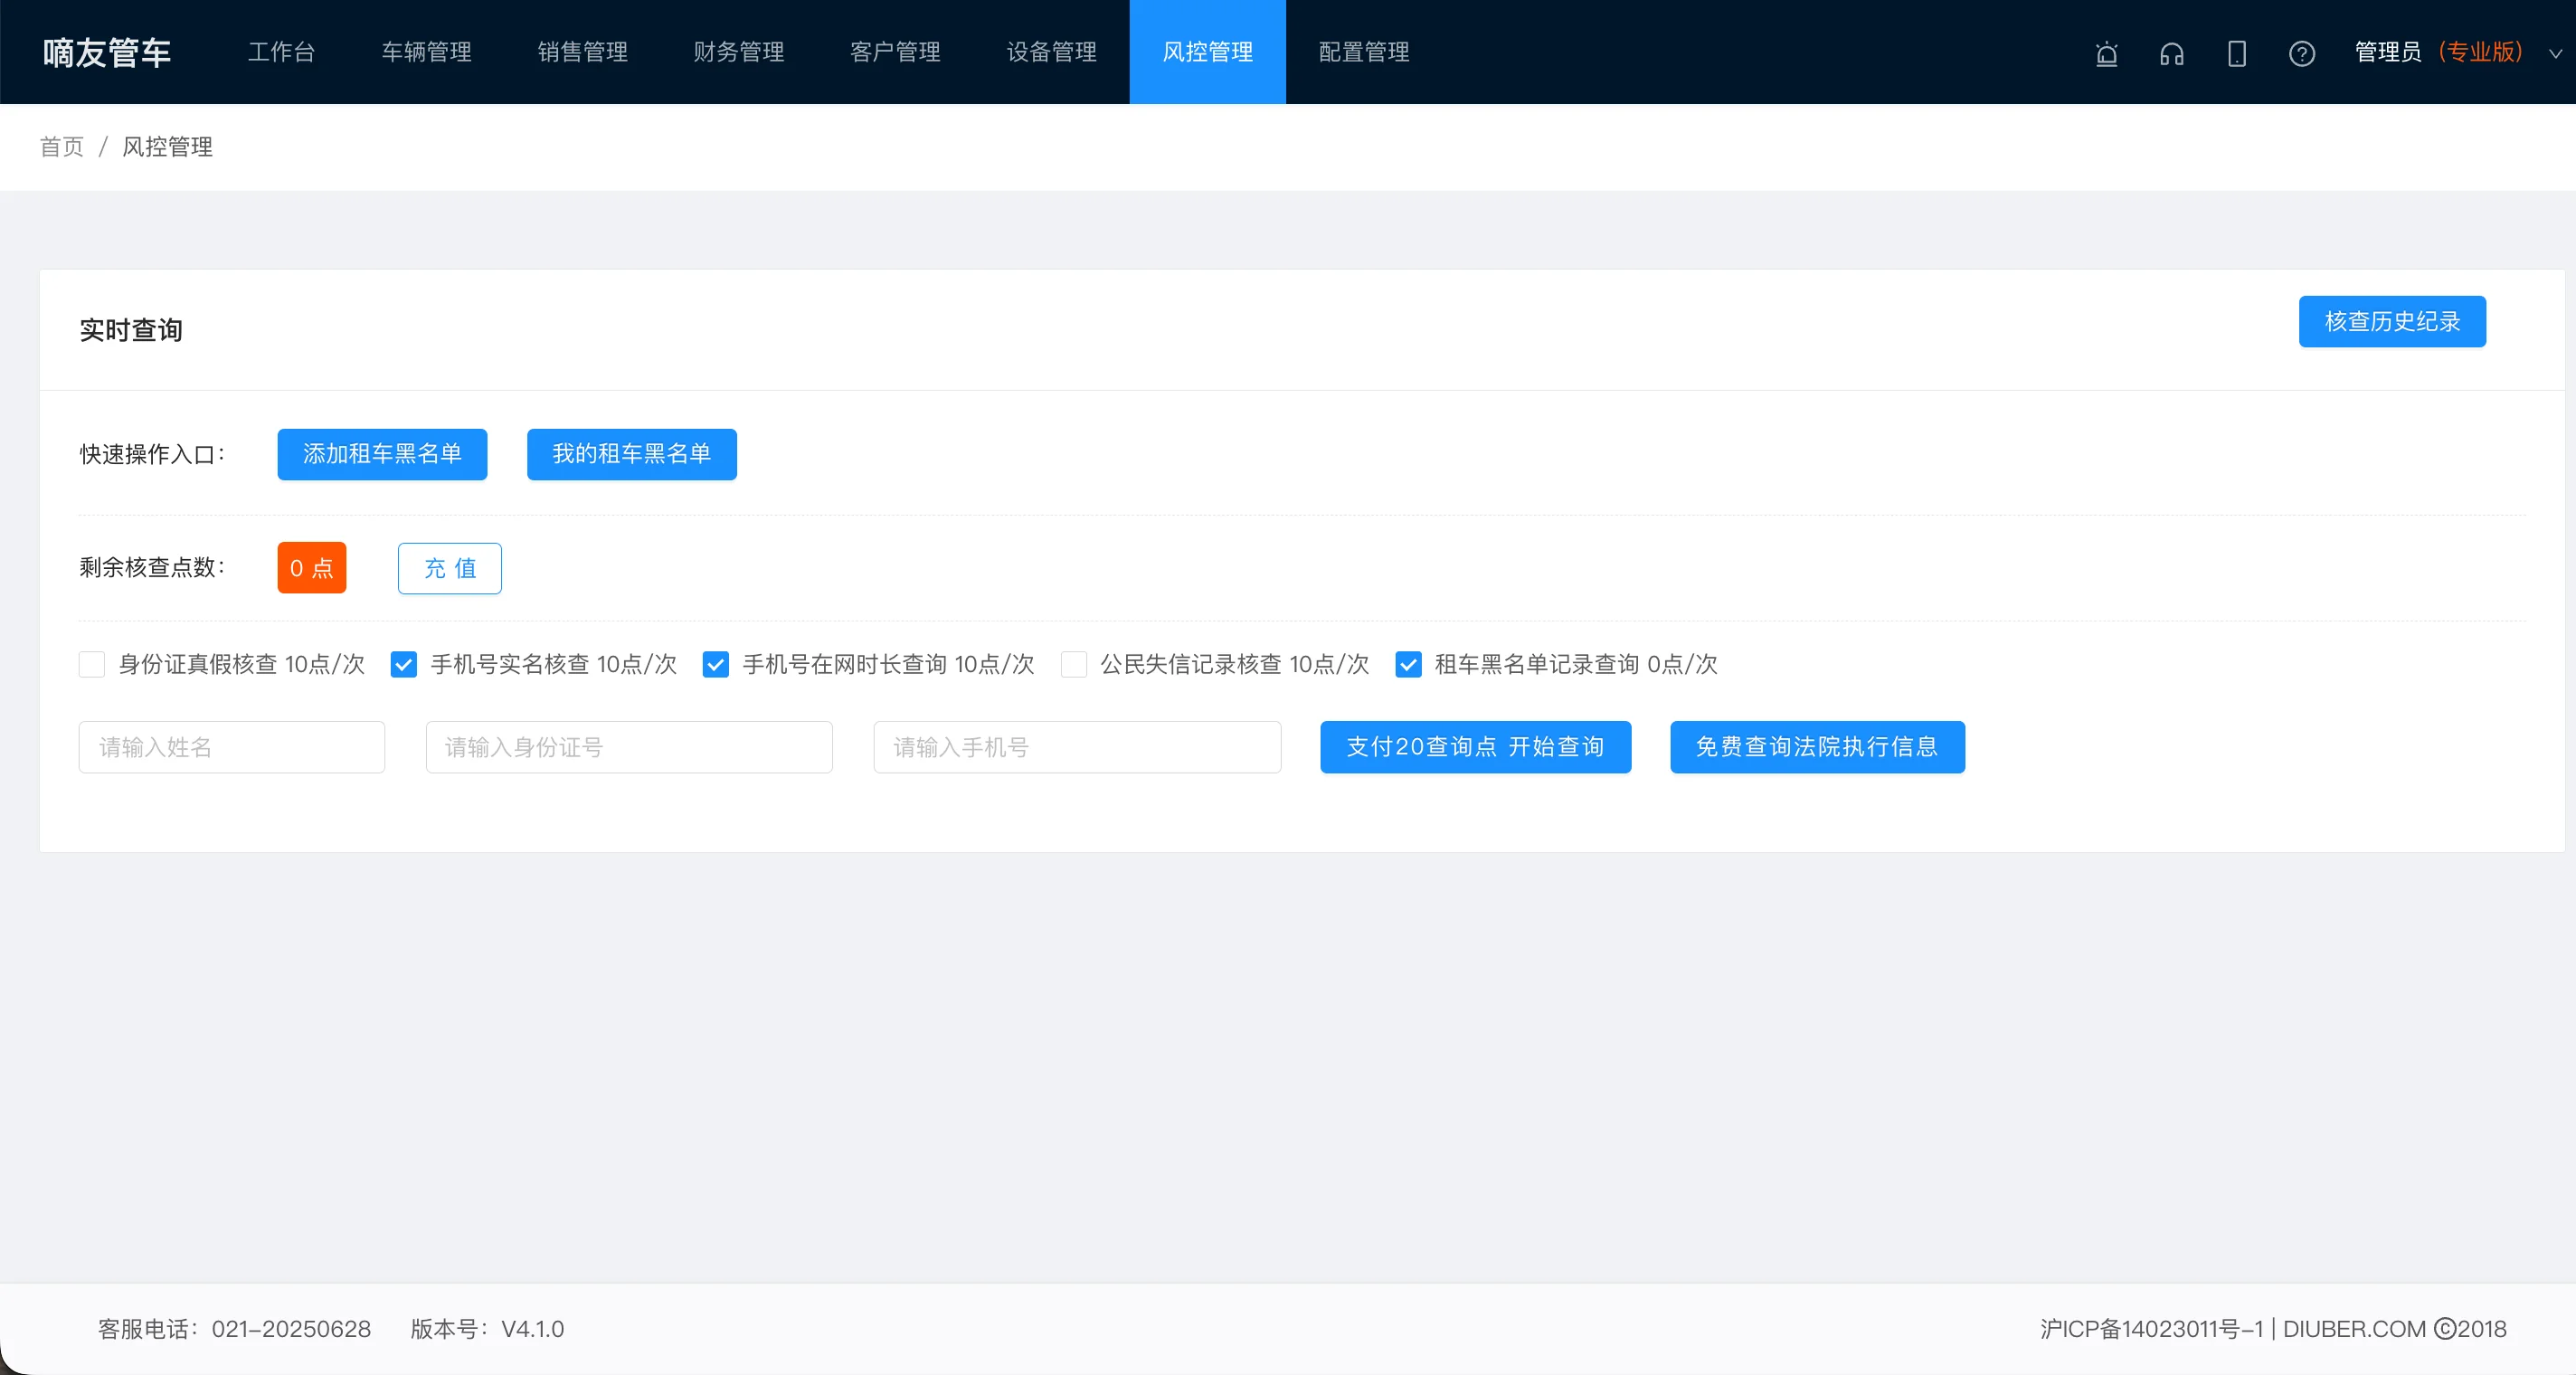2576x1375 pixels.
Task: Uncheck 手机号在网时长查询 checkbox
Action: 716,664
